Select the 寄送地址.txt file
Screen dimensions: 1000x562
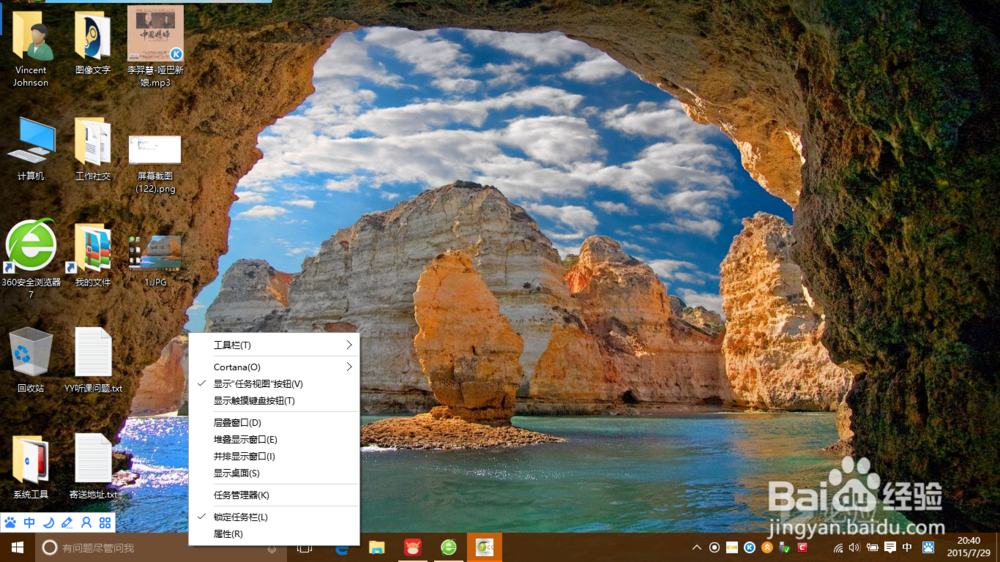point(93,467)
